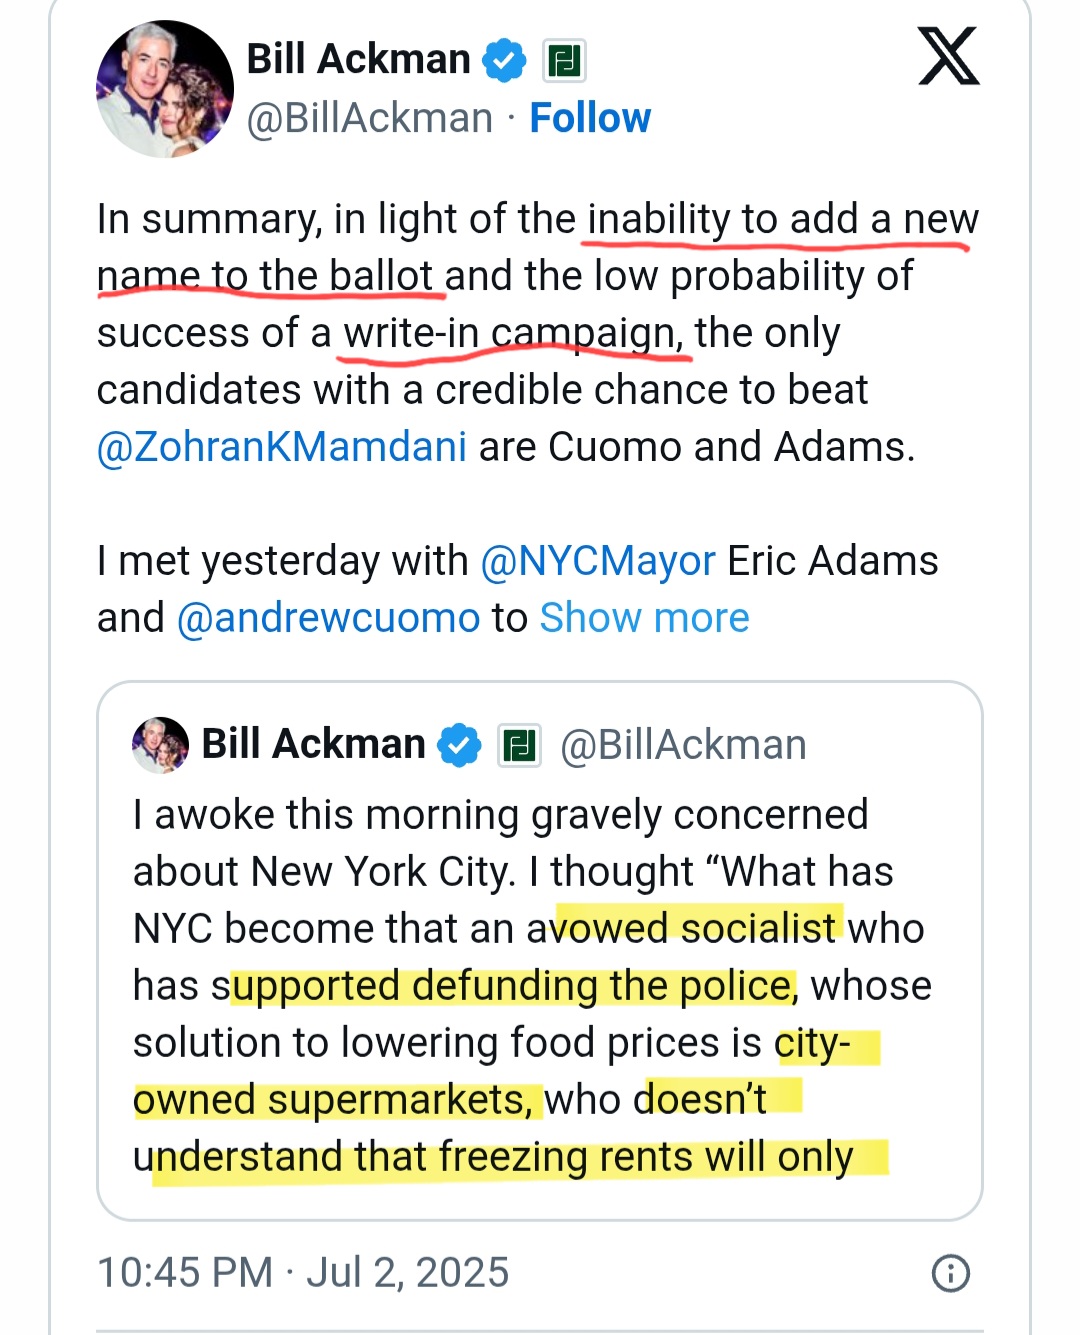The image size is (1080, 1335).
Task: Click the quoted tweet's Bill Ackman name
Action: click(x=313, y=745)
